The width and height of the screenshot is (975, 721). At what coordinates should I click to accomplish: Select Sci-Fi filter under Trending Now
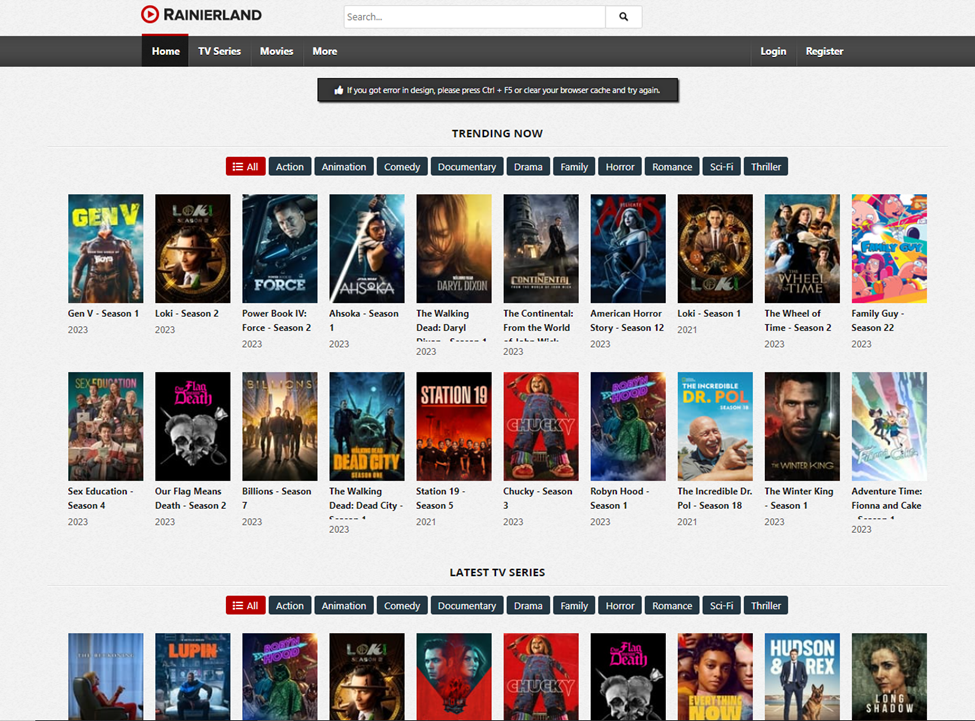(721, 167)
